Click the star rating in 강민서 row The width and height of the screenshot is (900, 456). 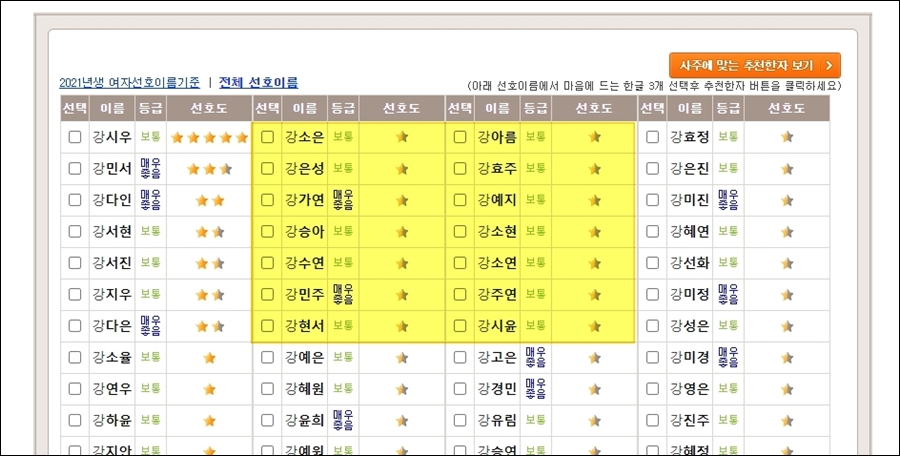210,169
